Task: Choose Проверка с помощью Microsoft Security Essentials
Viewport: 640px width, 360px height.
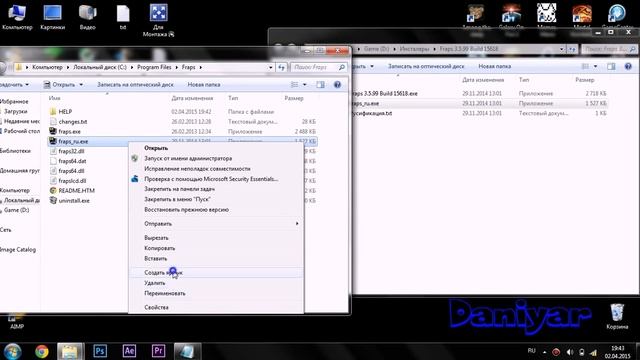Action: tap(216, 179)
